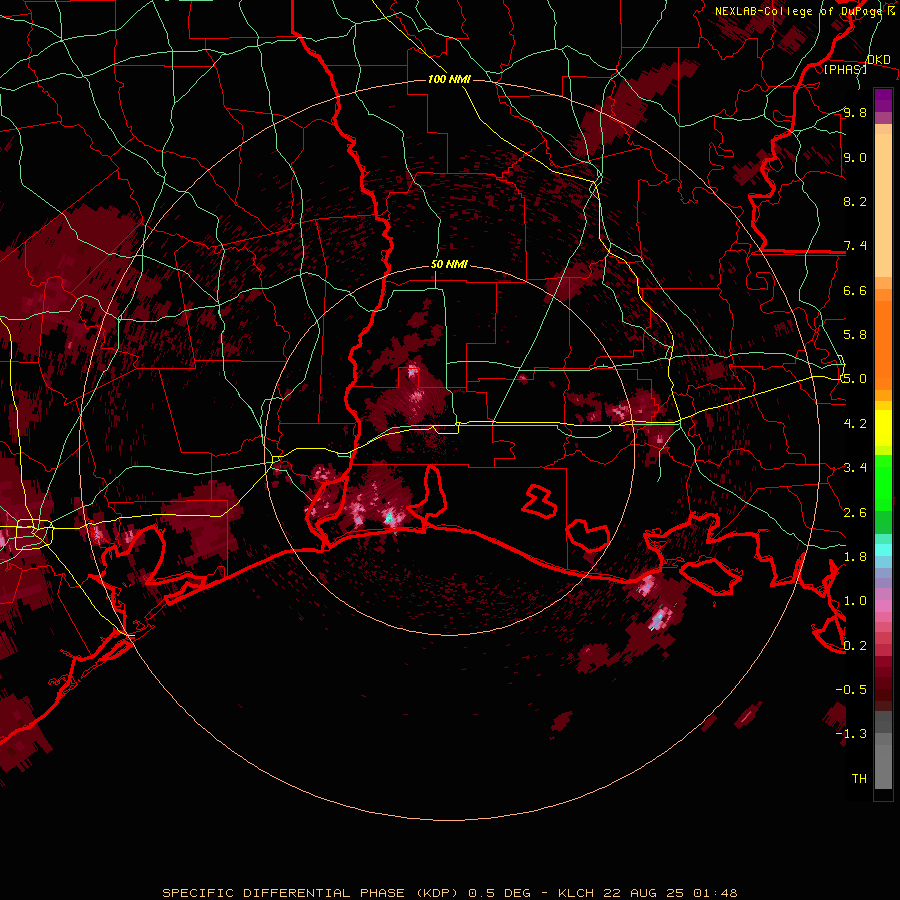
Task: Click the 1.8 value on the color scale
Action: 855,557
